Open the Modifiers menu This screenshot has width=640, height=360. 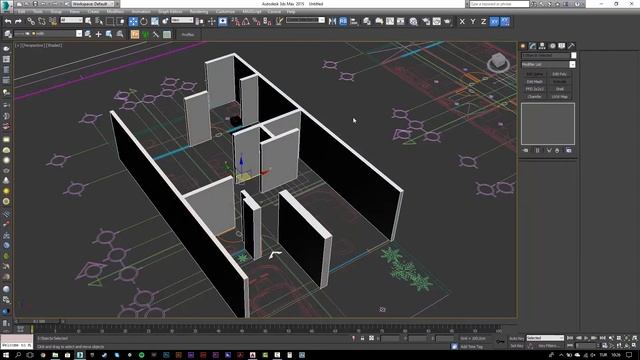point(115,12)
